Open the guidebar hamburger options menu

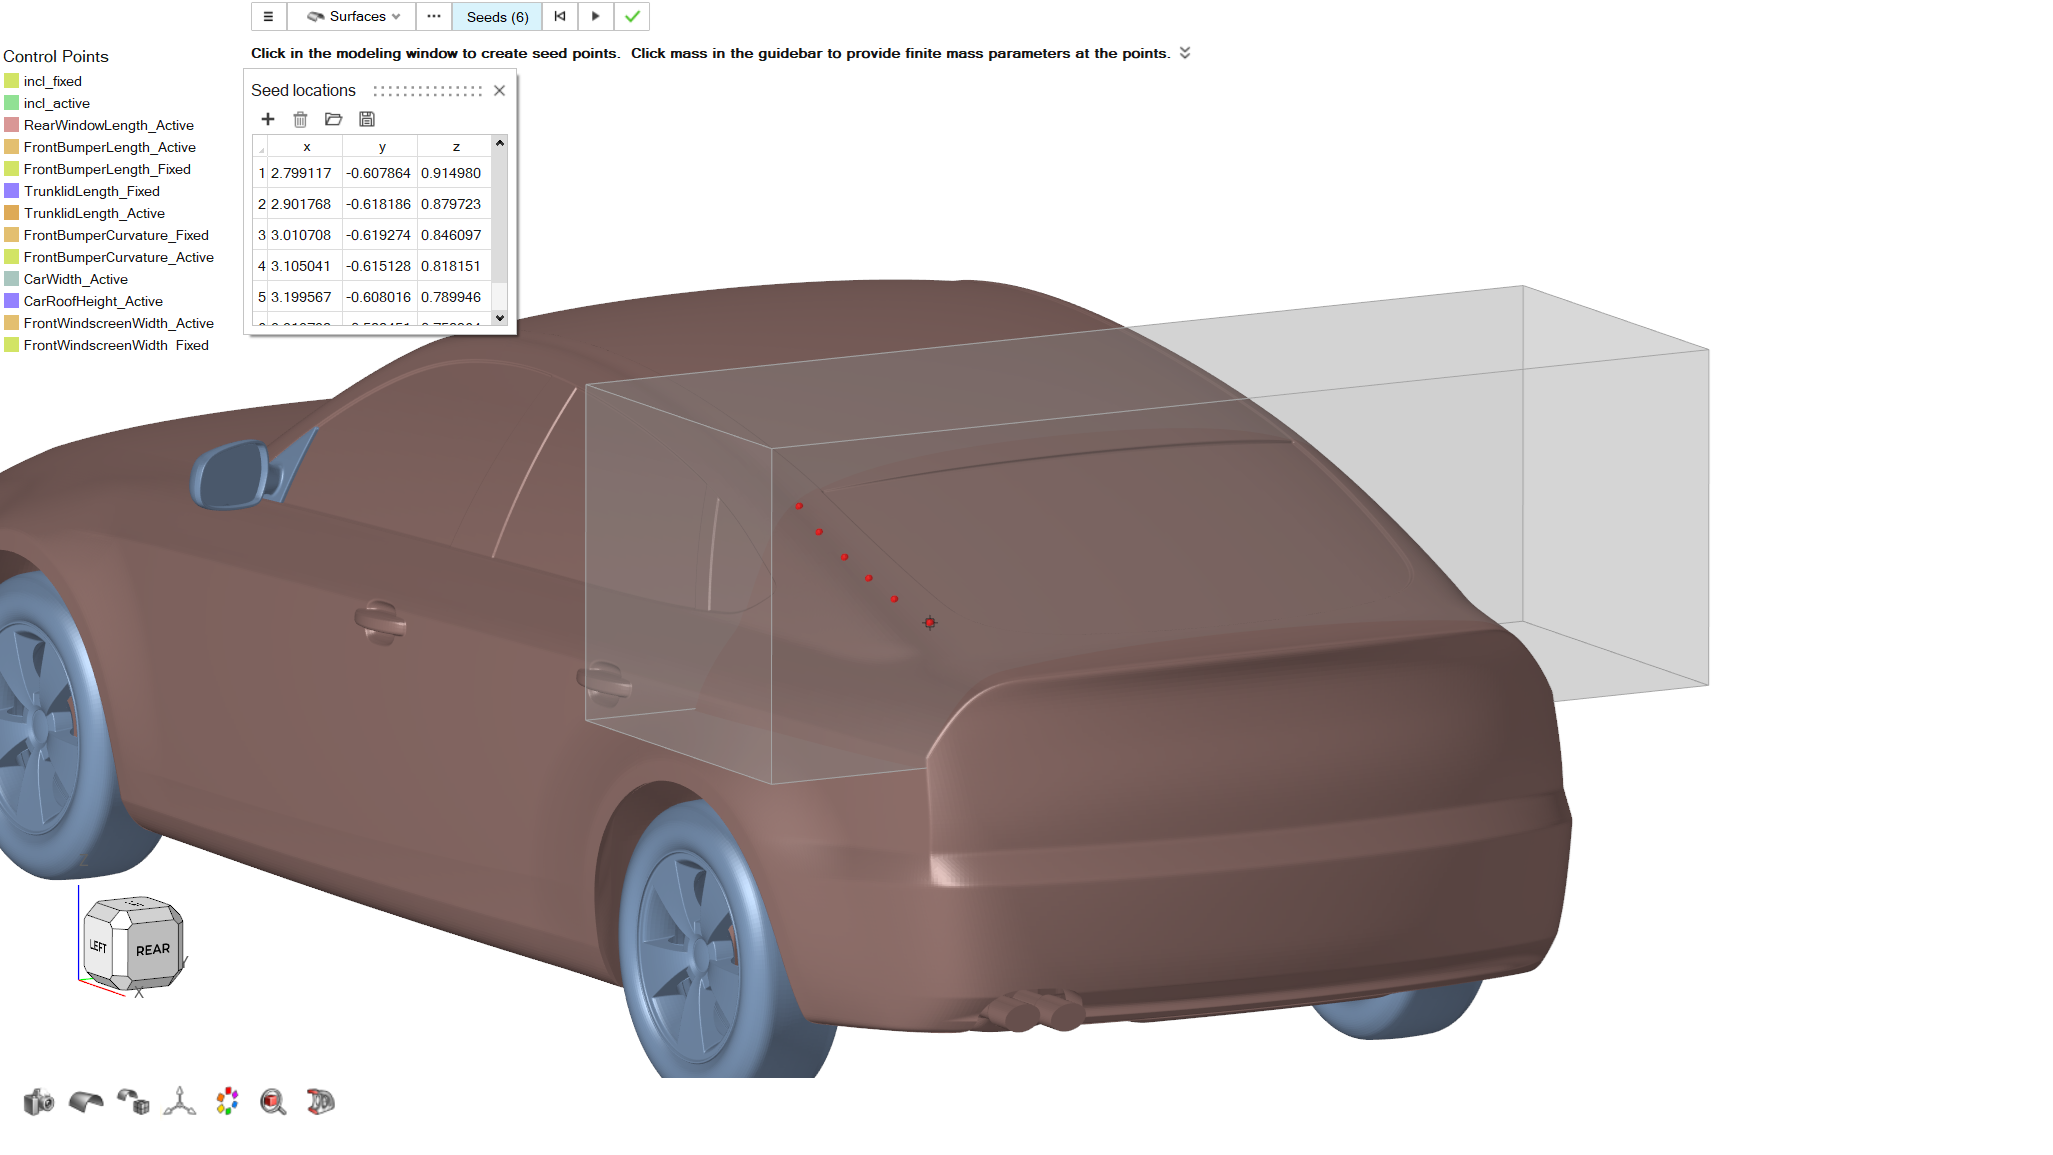tap(268, 17)
